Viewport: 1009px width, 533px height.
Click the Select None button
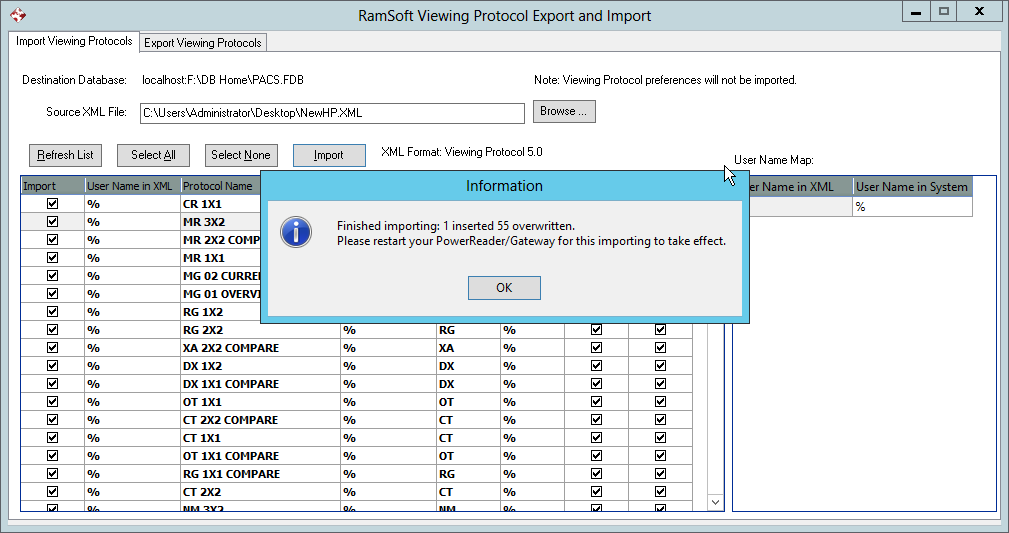tap(241, 155)
